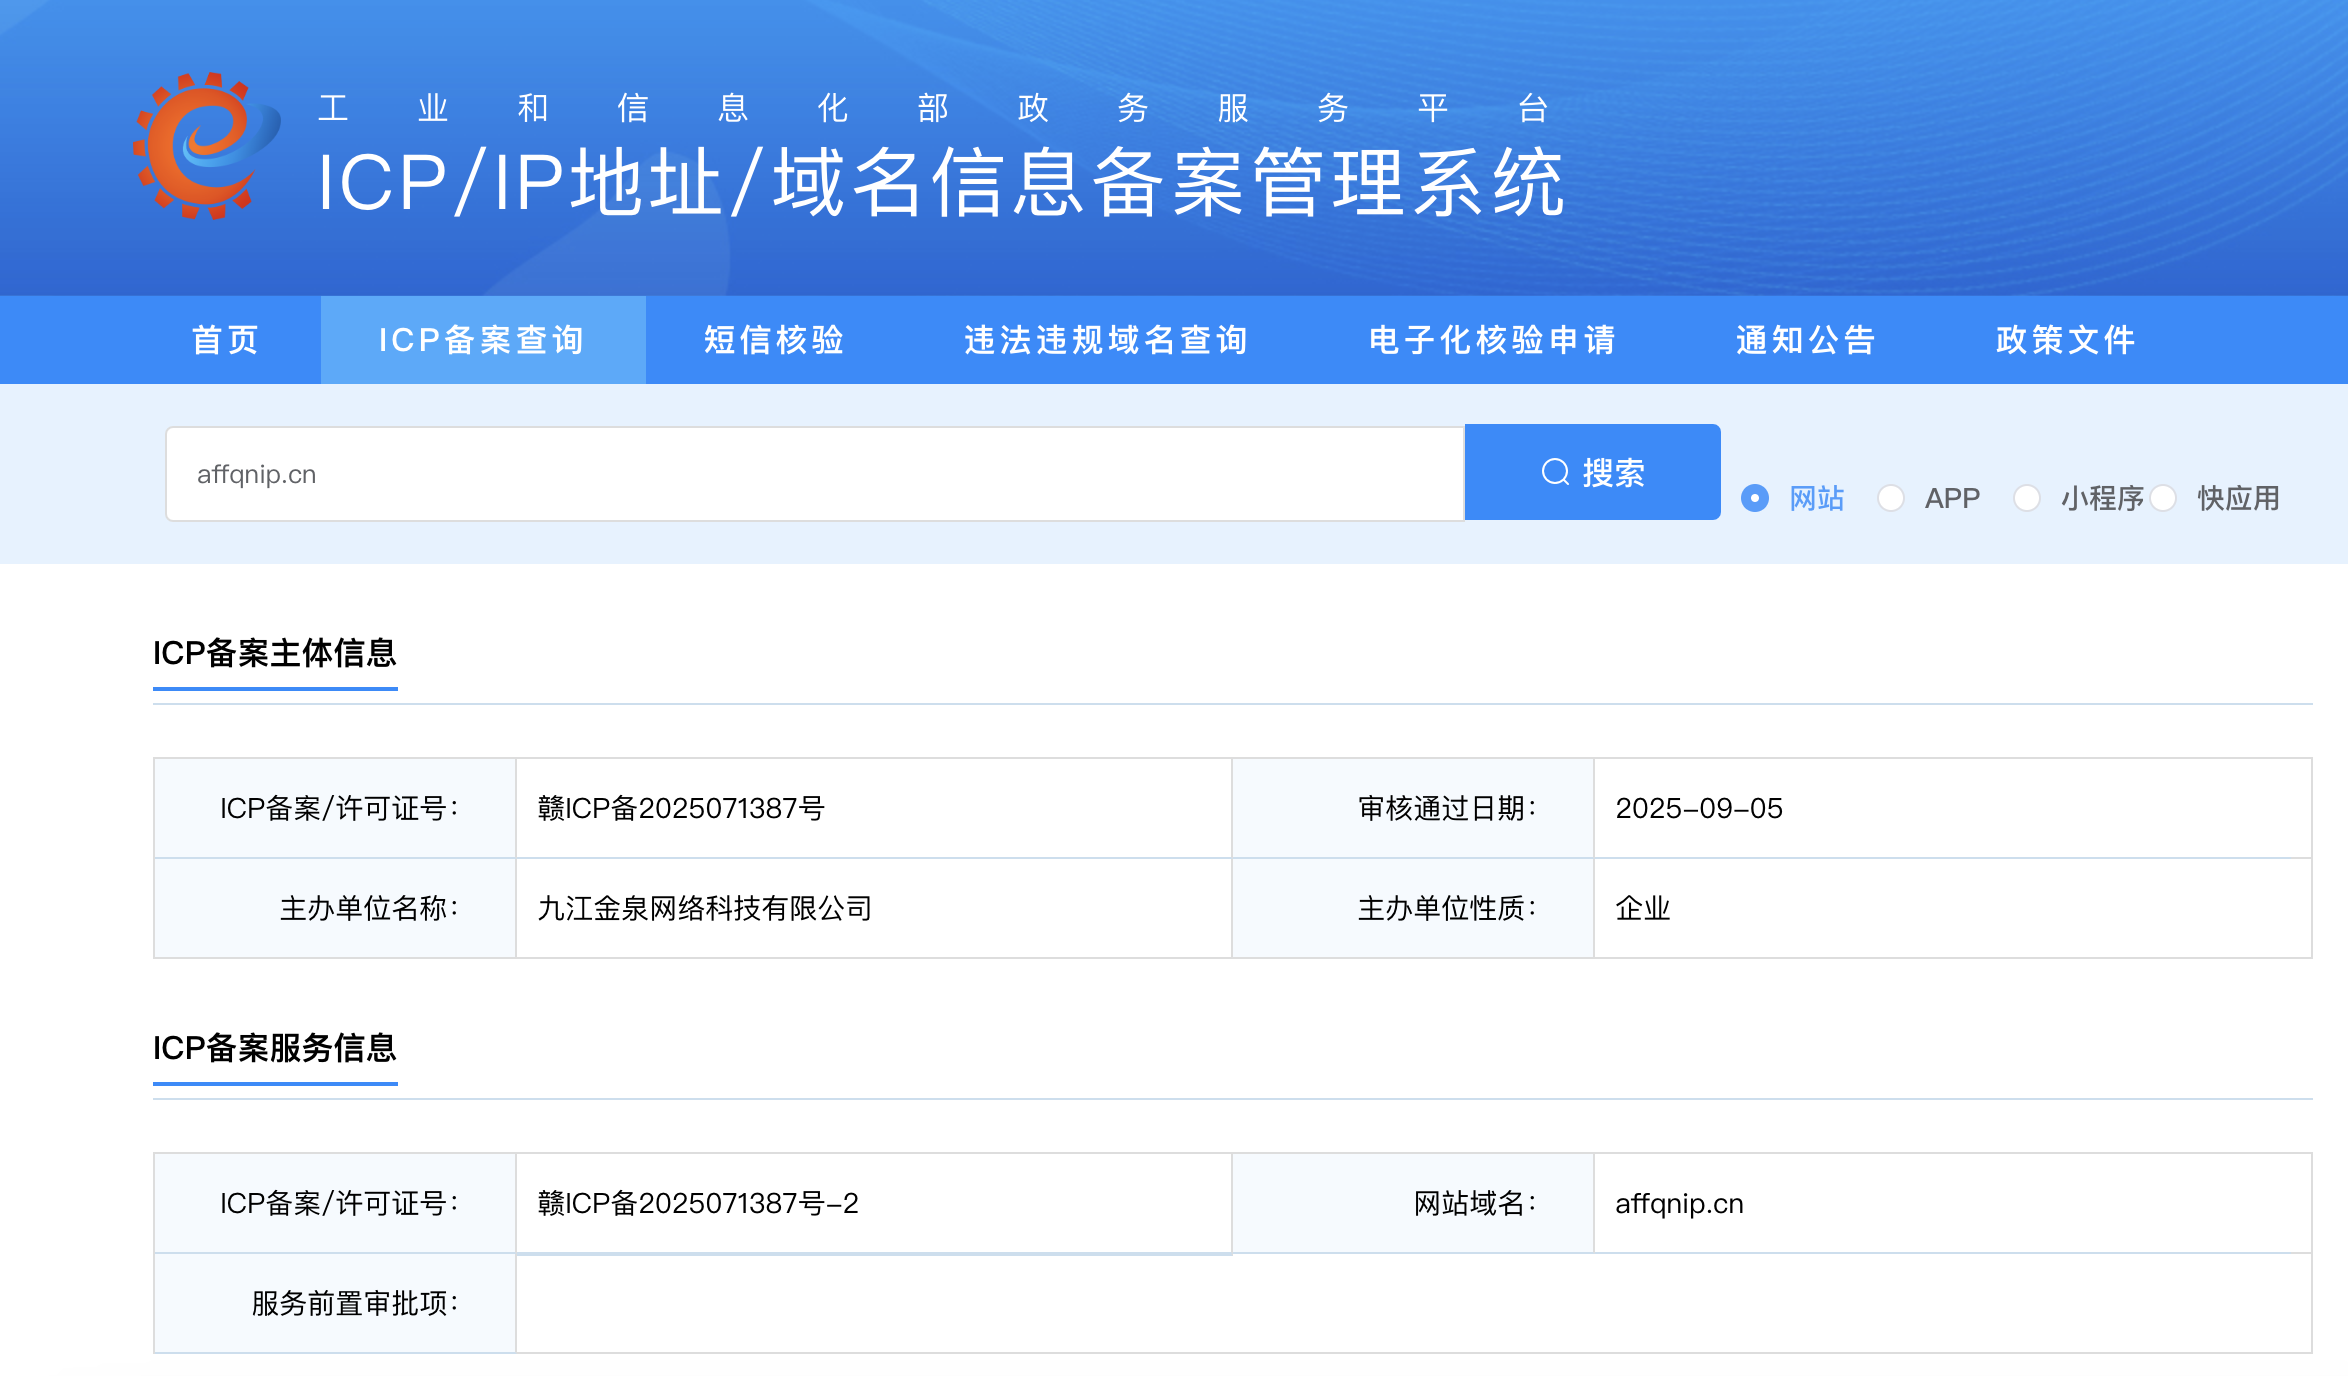The image size is (2348, 1376).
Task: Select the APP radio button
Action: click(x=1890, y=498)
